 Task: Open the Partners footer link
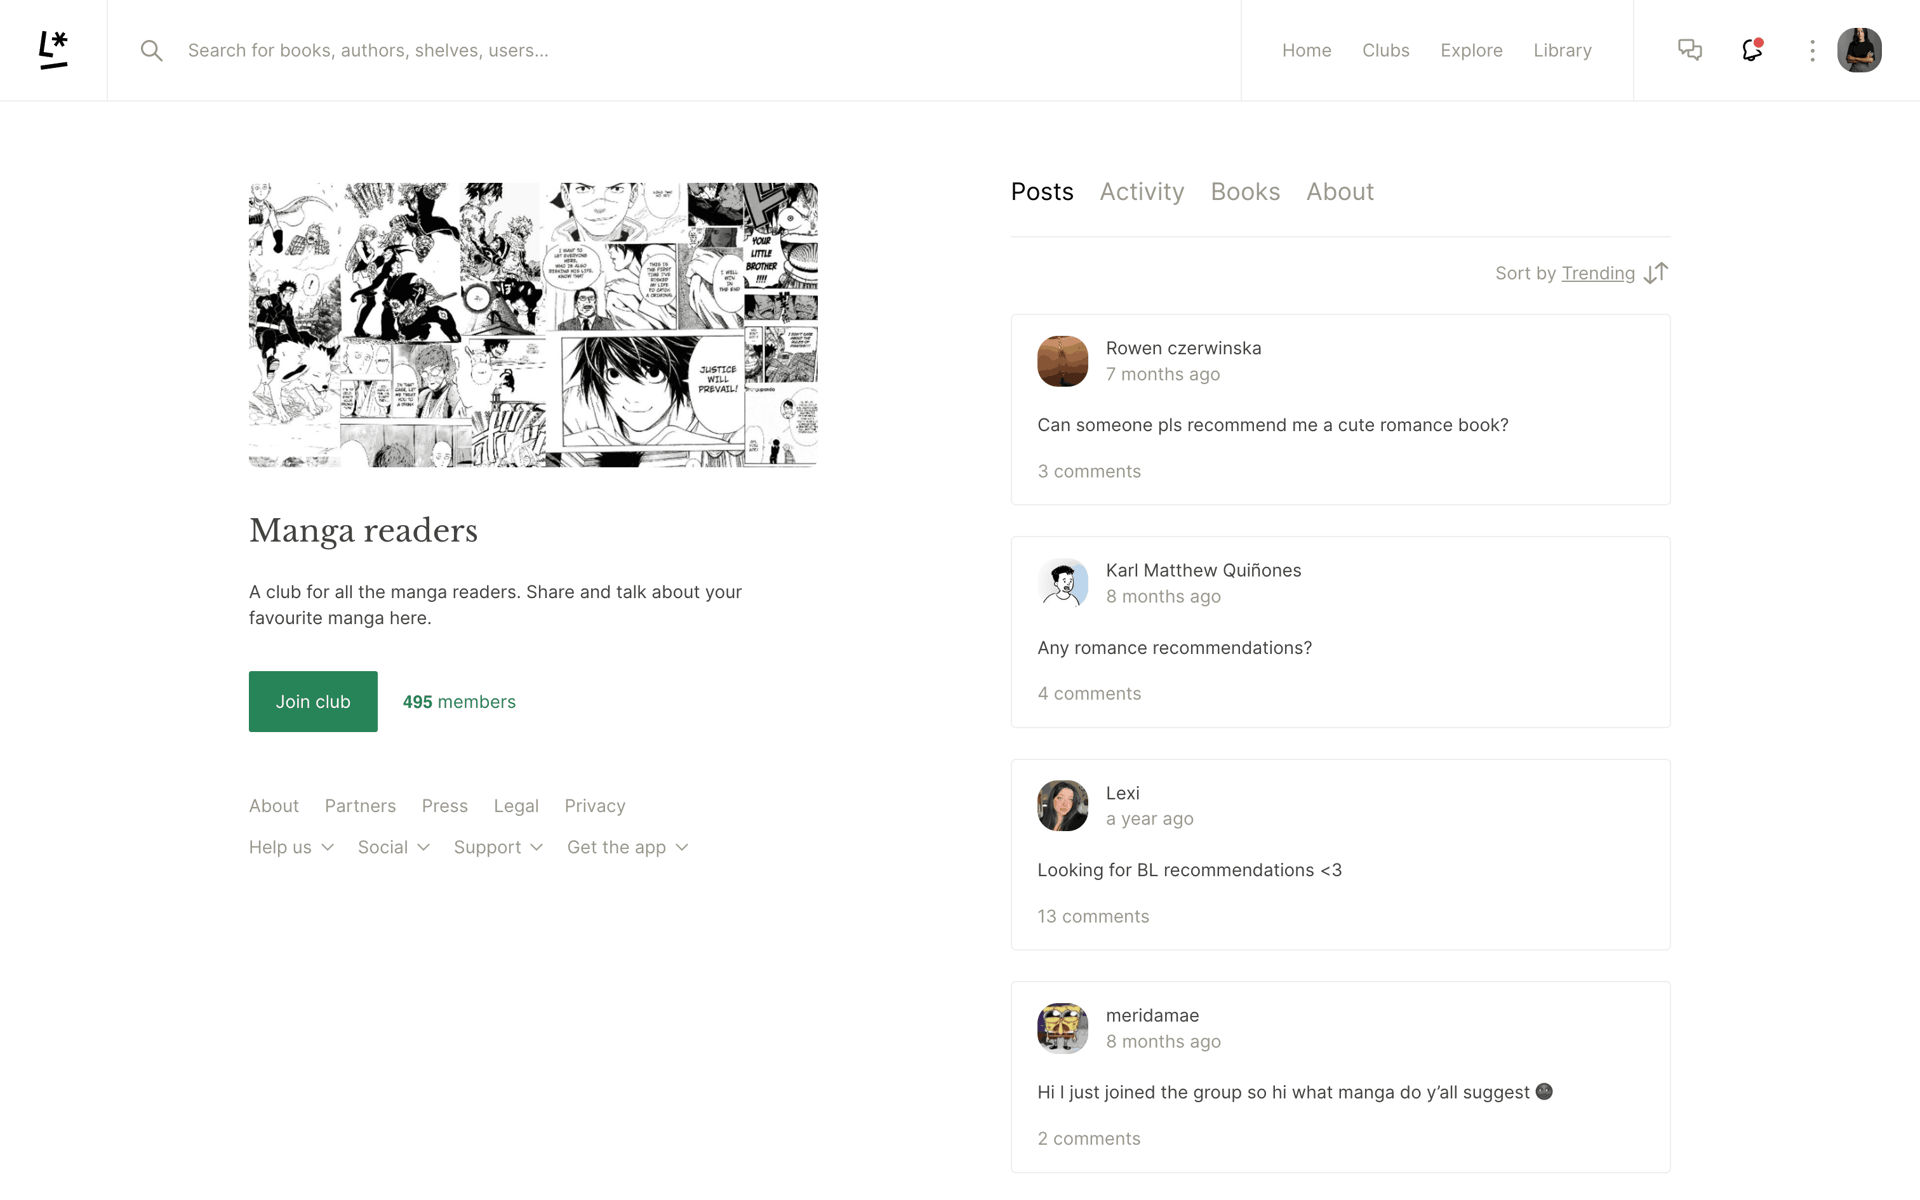(x=360, y=806)
